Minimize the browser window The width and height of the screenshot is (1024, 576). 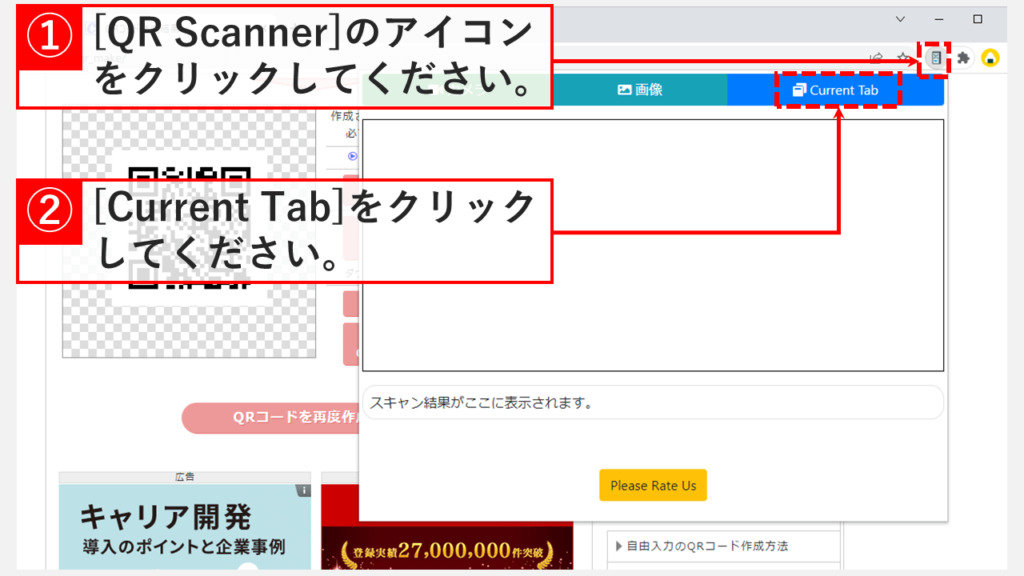pyautogui.click(x=939, y=19)
